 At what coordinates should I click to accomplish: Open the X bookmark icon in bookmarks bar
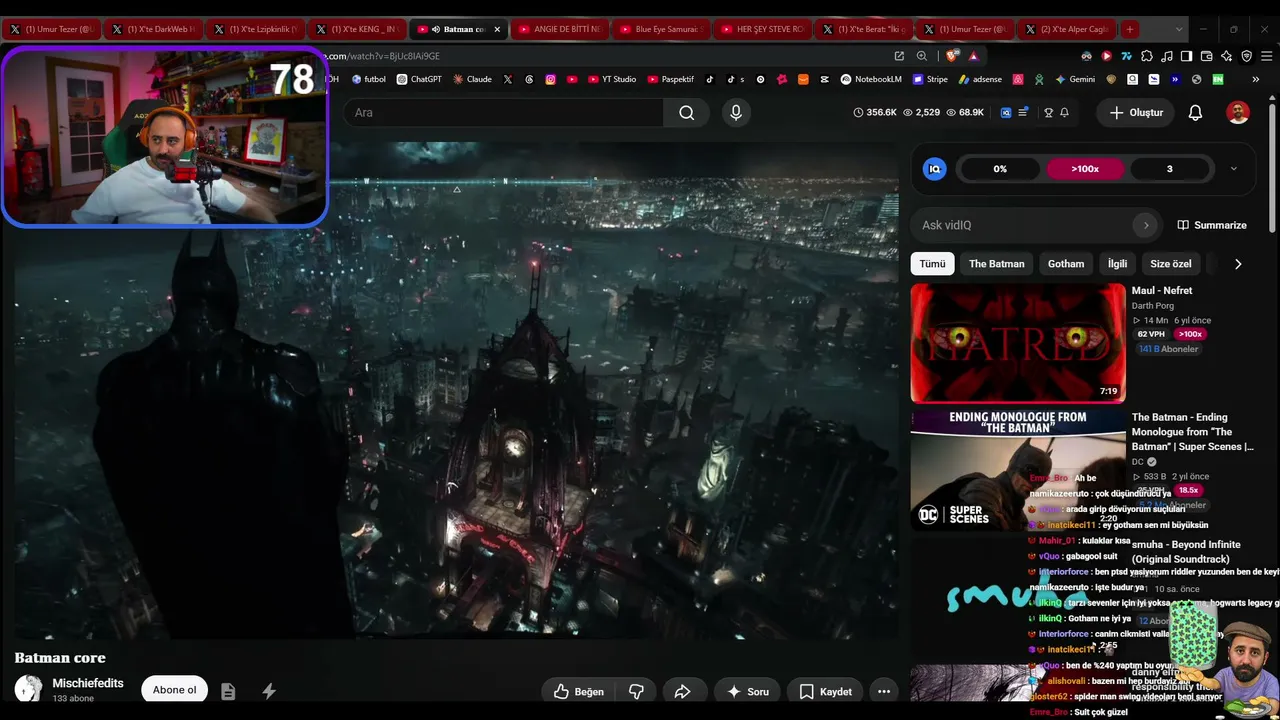508,79
